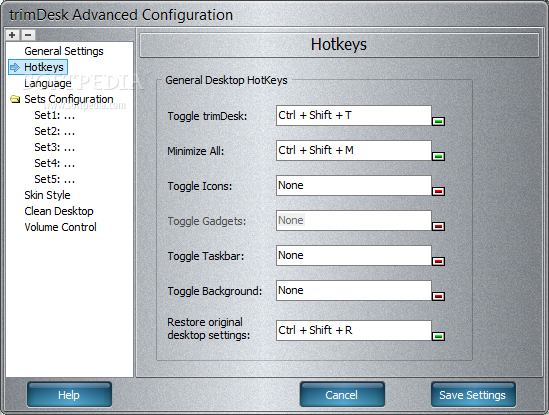Expand all tree nodes with plus button
The width and height of the screenshot is (549, 415).
[x=12, y=35]
